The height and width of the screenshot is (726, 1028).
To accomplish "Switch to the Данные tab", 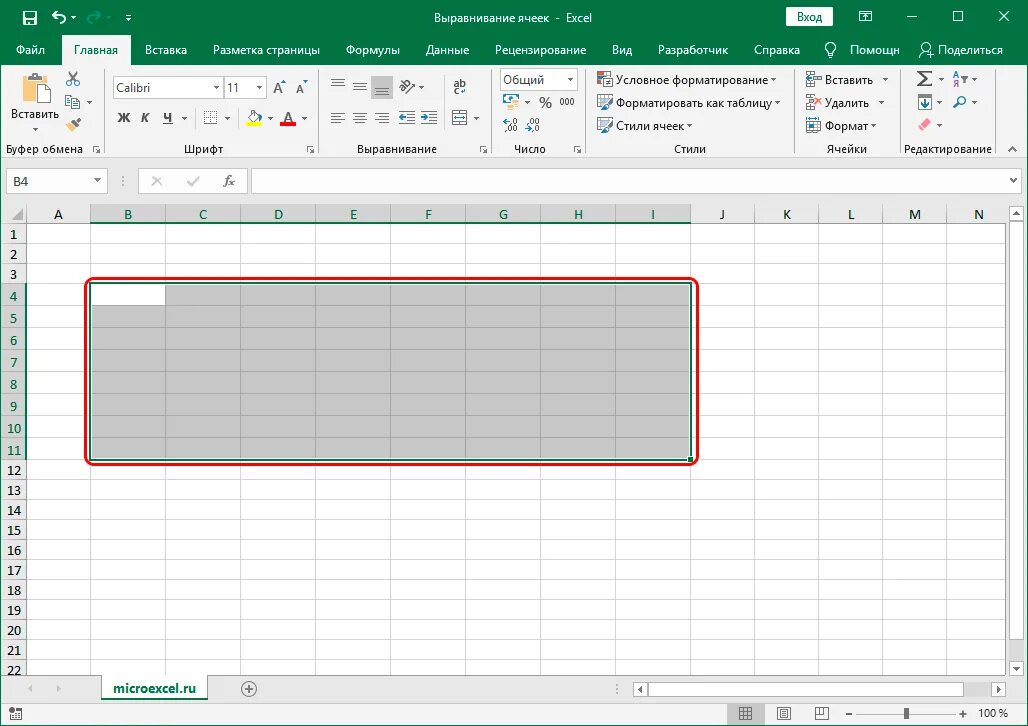I will [447, 50].
